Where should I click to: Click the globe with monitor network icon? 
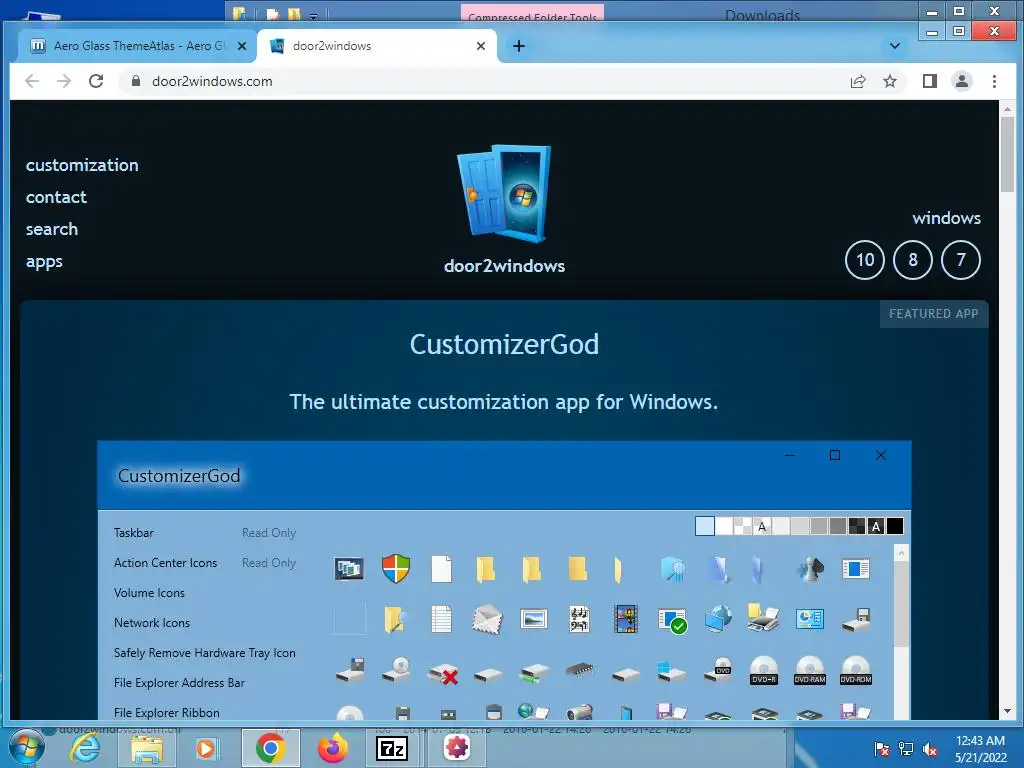click(718, 618)
